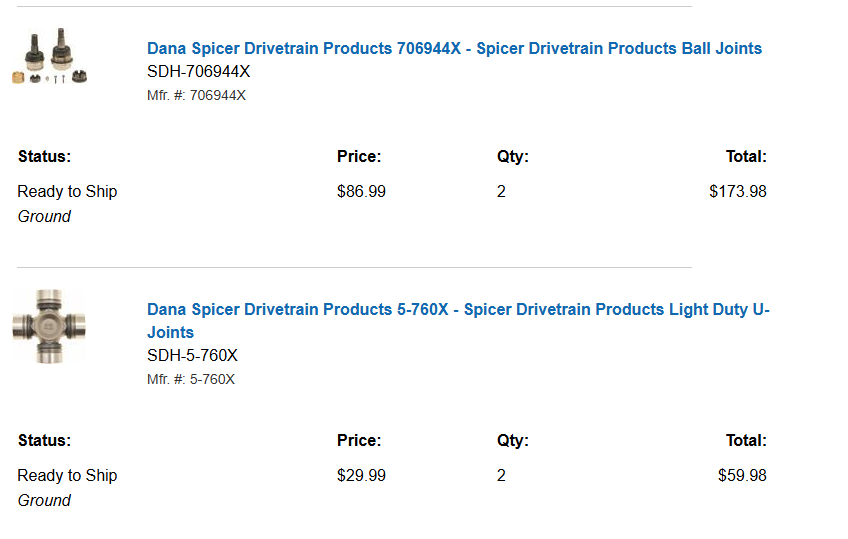The width and height of the screenshot is (848, 539).
Task: Select the Mfr. #: 5-760X text
Action: tap(191, 379)
